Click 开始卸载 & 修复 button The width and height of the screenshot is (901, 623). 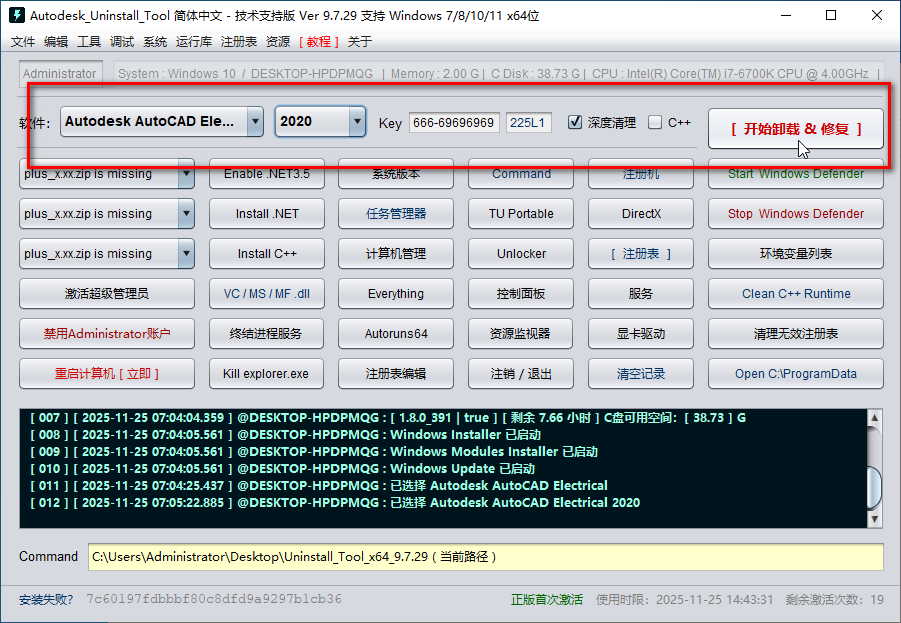click(796, 129)
